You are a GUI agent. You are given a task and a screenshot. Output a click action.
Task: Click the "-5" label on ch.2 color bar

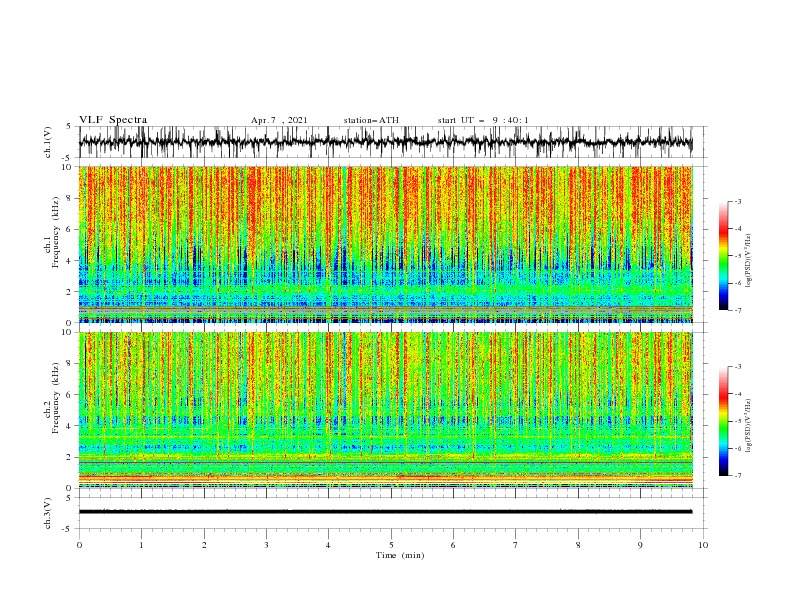click(x=737, y=421)
